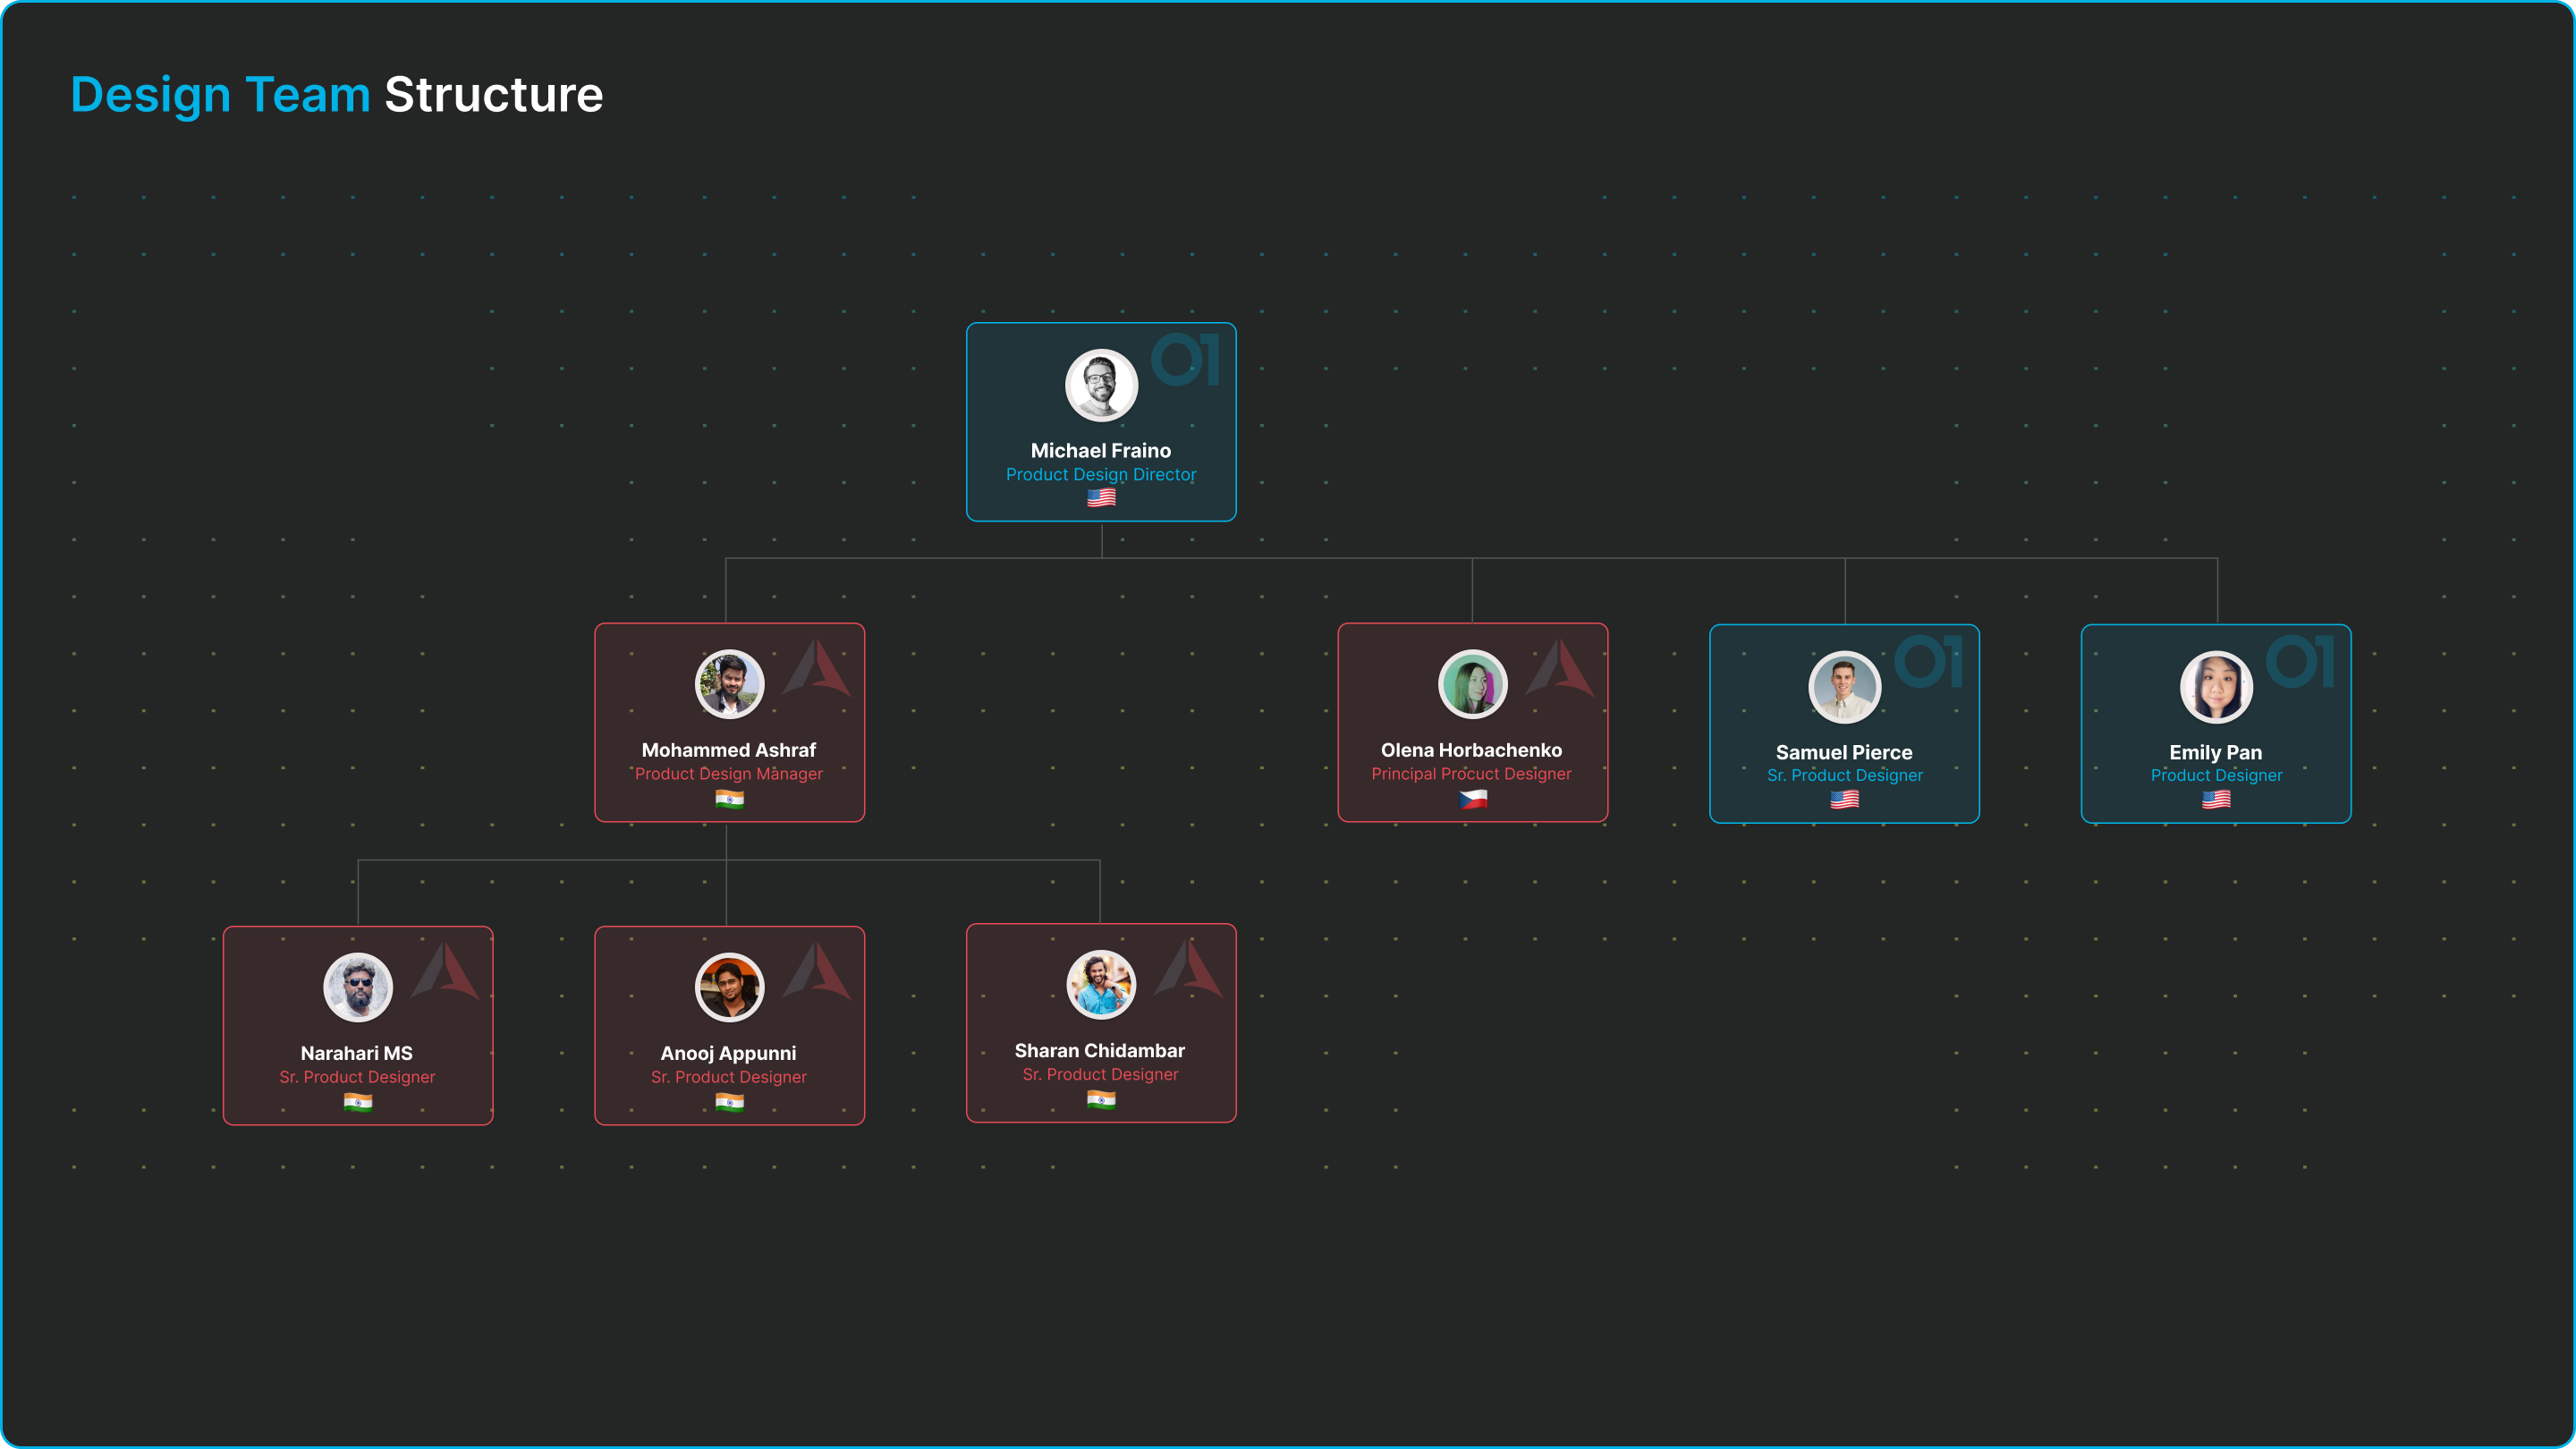Click Sharan Chidambar's profile picture
The width and height of the screenshot is (2576, 1449).
coord(1101,984)
